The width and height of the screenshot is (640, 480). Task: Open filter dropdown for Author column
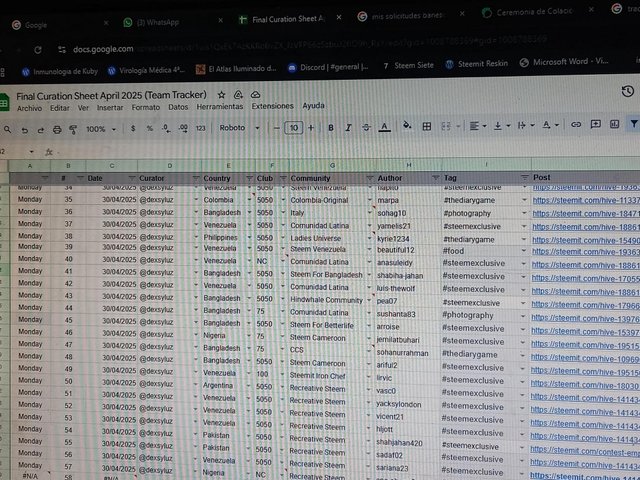[x=436, y=178]
